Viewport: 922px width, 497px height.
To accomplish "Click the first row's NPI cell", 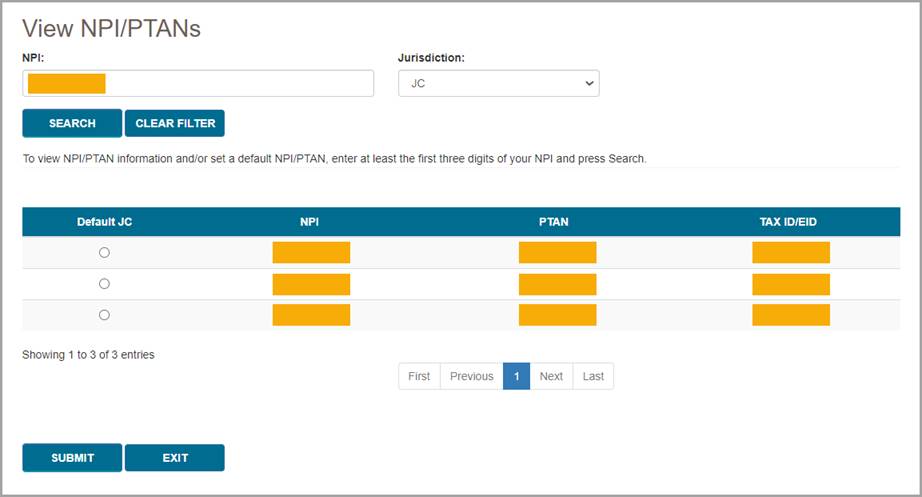I will [311, 253].
